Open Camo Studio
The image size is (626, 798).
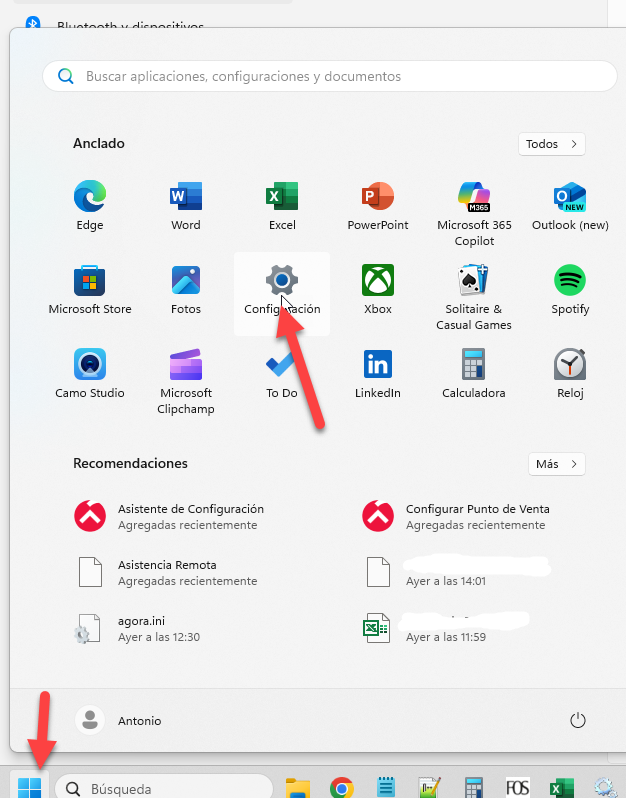pos(90,374)
